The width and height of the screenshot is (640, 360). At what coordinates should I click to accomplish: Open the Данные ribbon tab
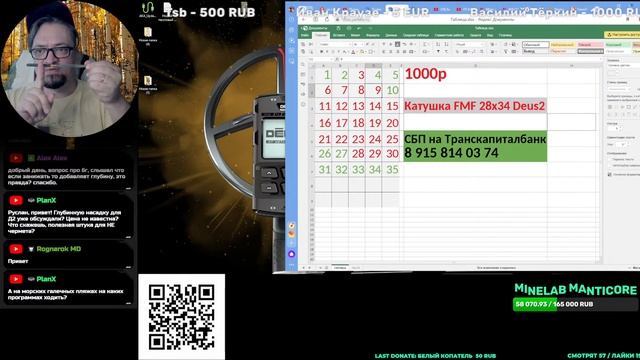click(391, 36)
